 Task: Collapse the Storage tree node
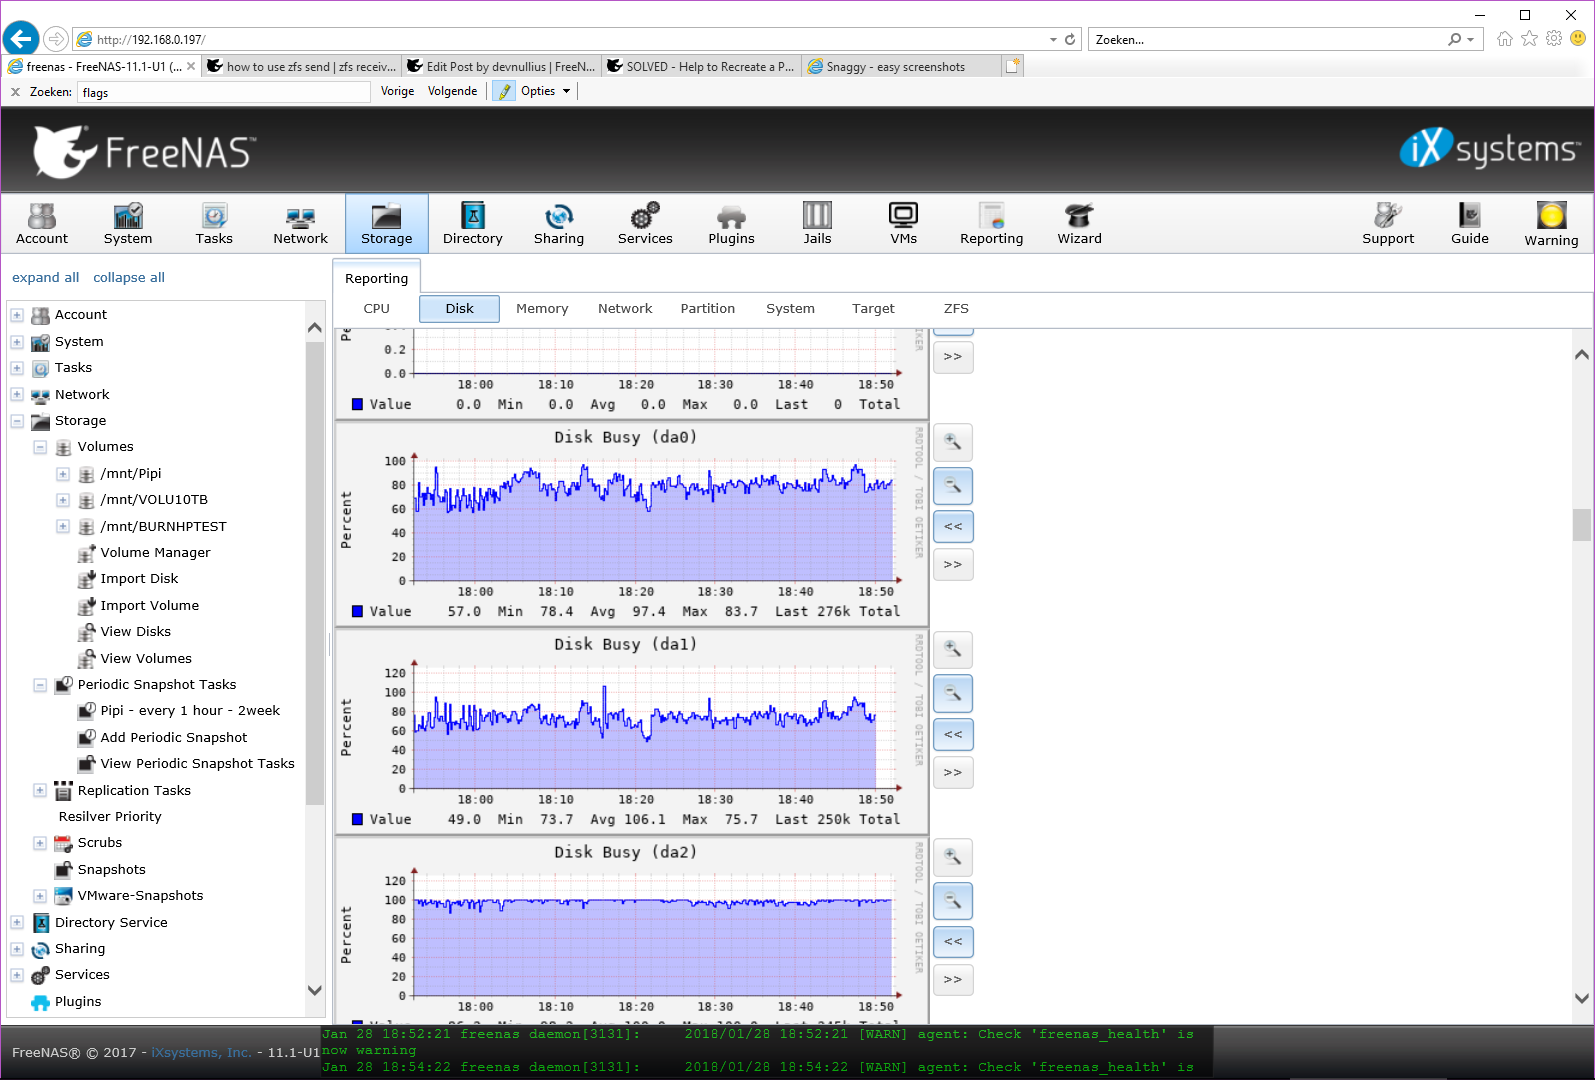click(17, 421)
